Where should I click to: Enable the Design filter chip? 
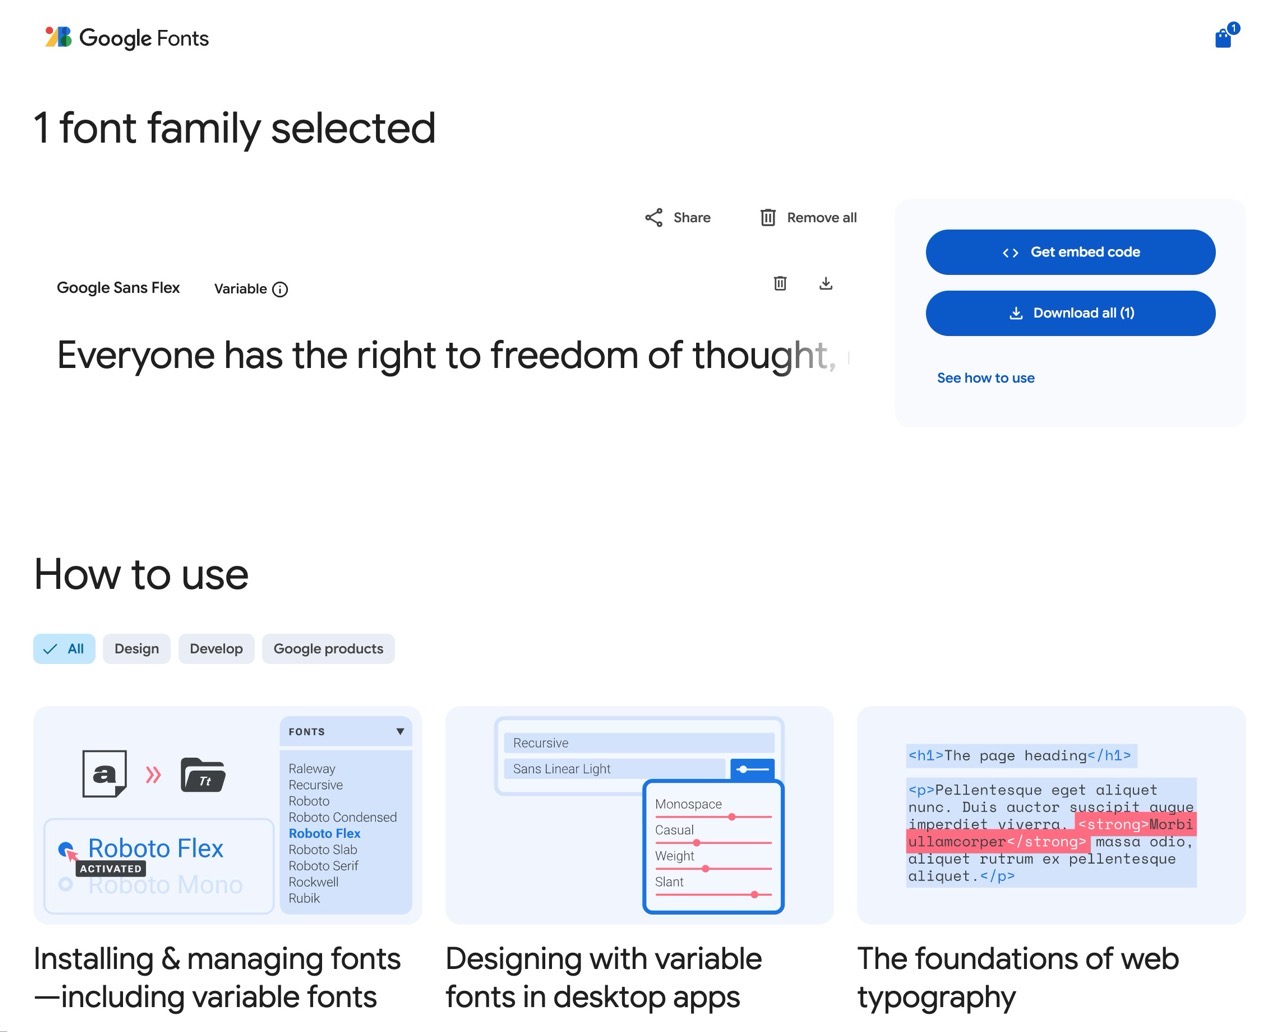coord(136,648)
